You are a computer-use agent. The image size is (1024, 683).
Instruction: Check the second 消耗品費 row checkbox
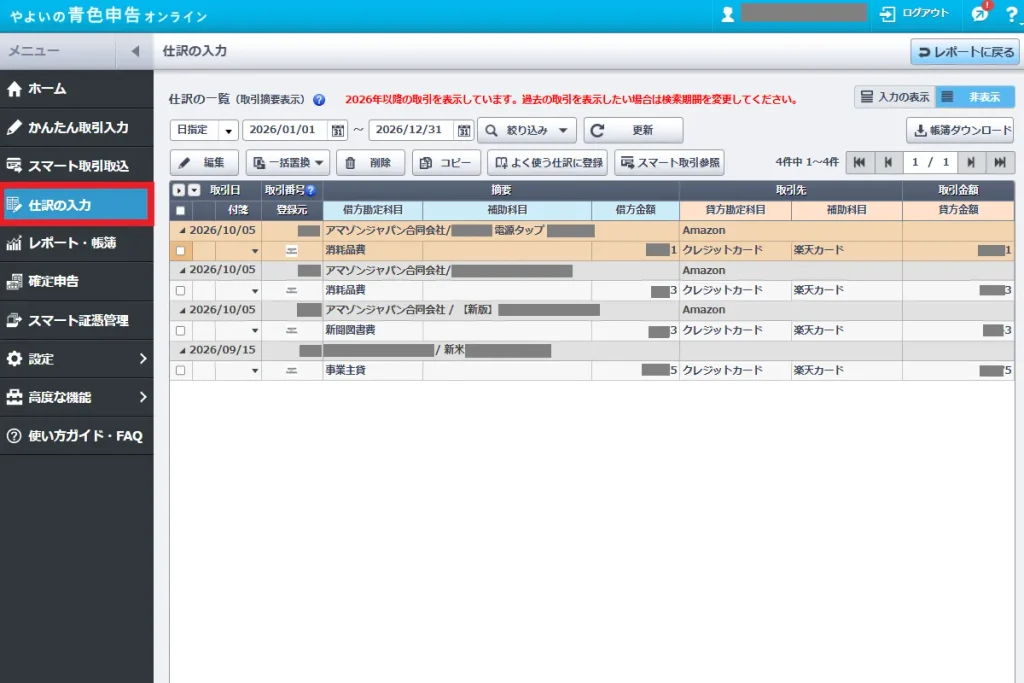(x=180, y=291)
